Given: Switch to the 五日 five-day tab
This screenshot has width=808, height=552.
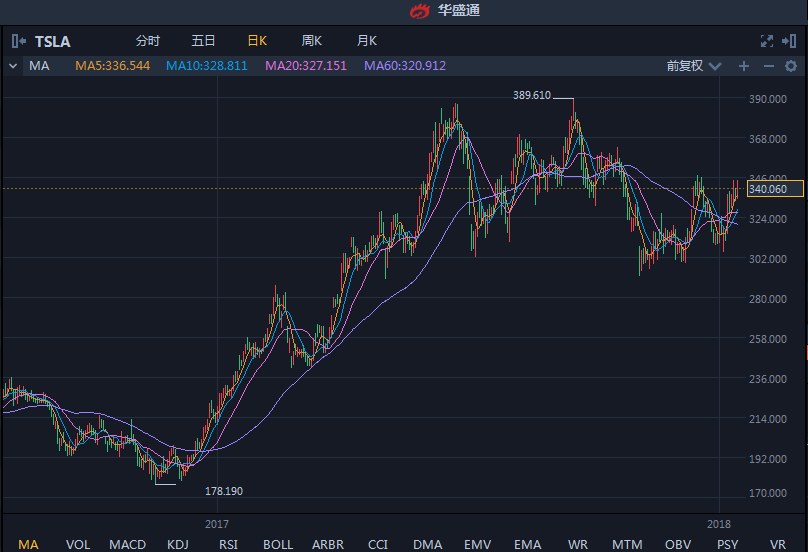Looking at the screenshot, I should 203,41.
